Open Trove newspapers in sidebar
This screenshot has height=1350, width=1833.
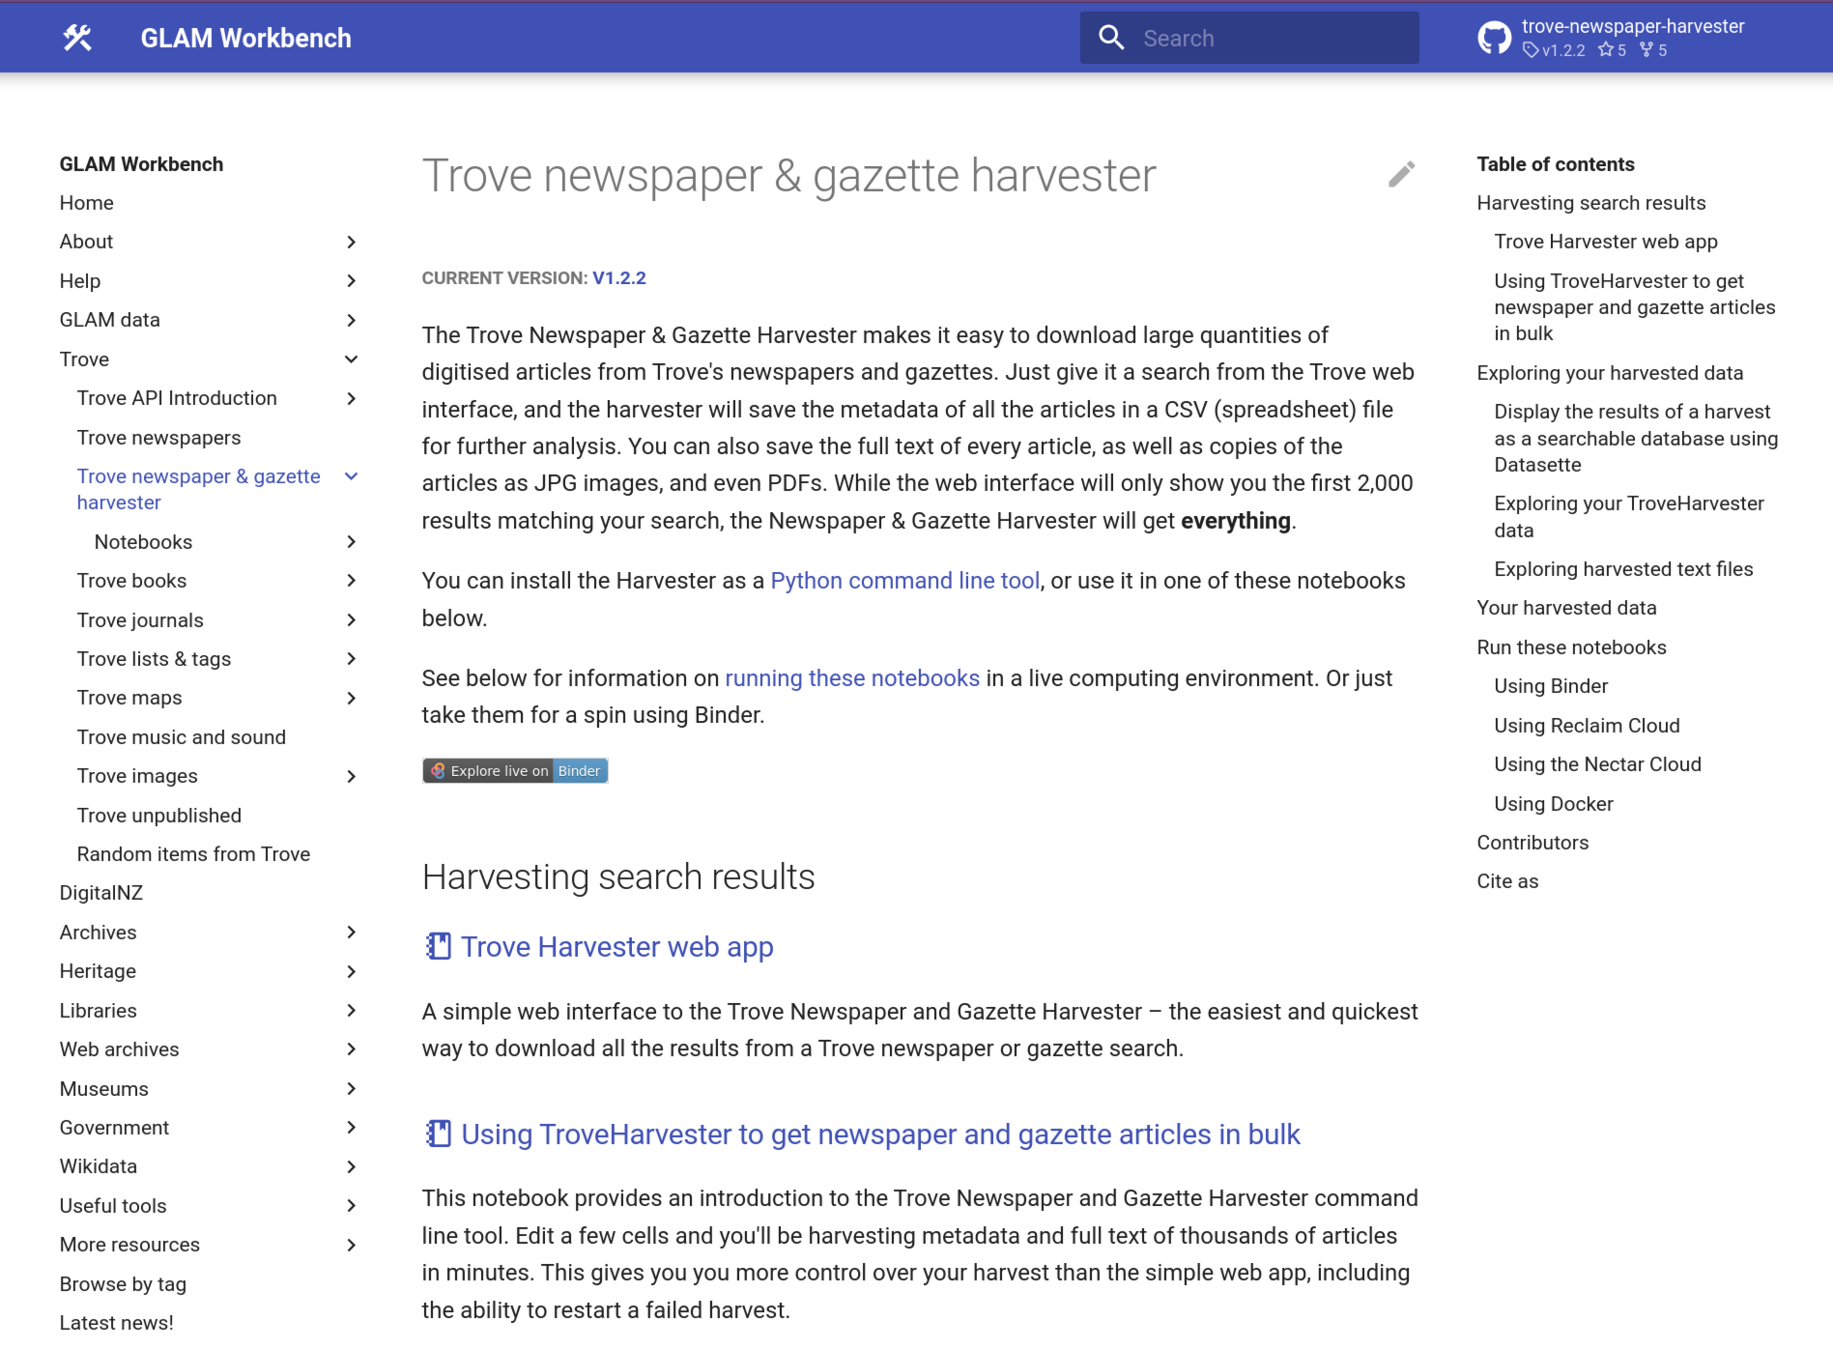(159, 438)
